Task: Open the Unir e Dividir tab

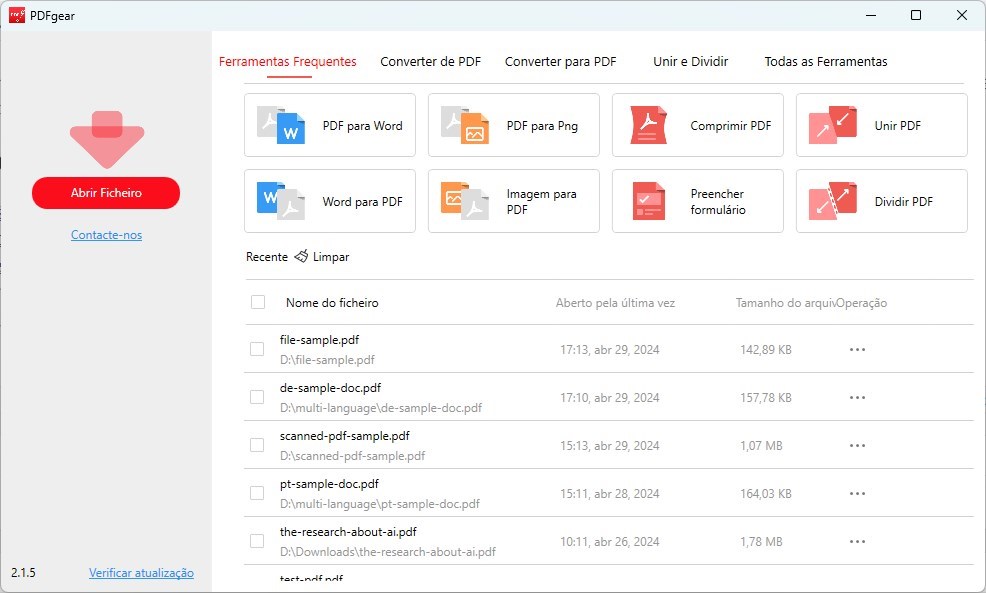Action: 689,61
